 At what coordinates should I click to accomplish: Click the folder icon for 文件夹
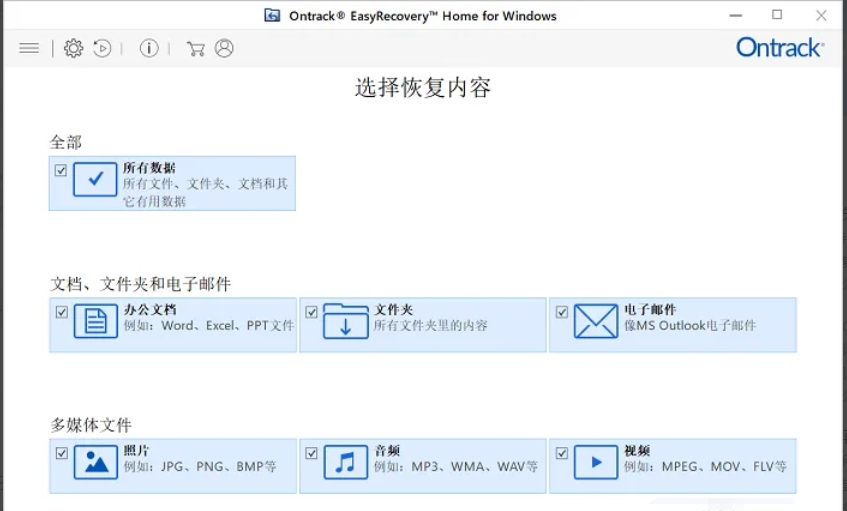346,321
